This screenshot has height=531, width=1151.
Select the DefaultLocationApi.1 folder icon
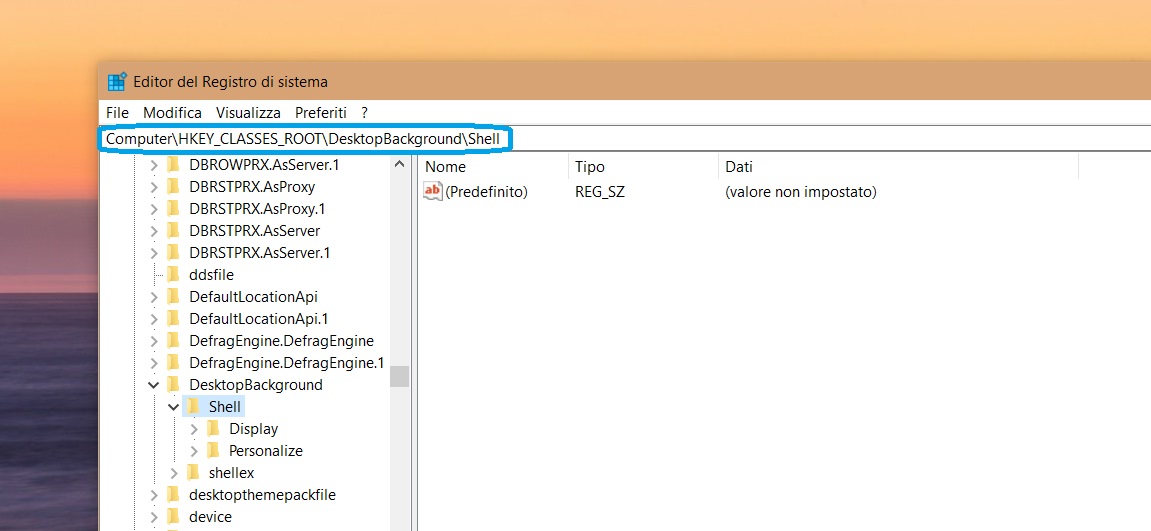(x=173, y=319)
